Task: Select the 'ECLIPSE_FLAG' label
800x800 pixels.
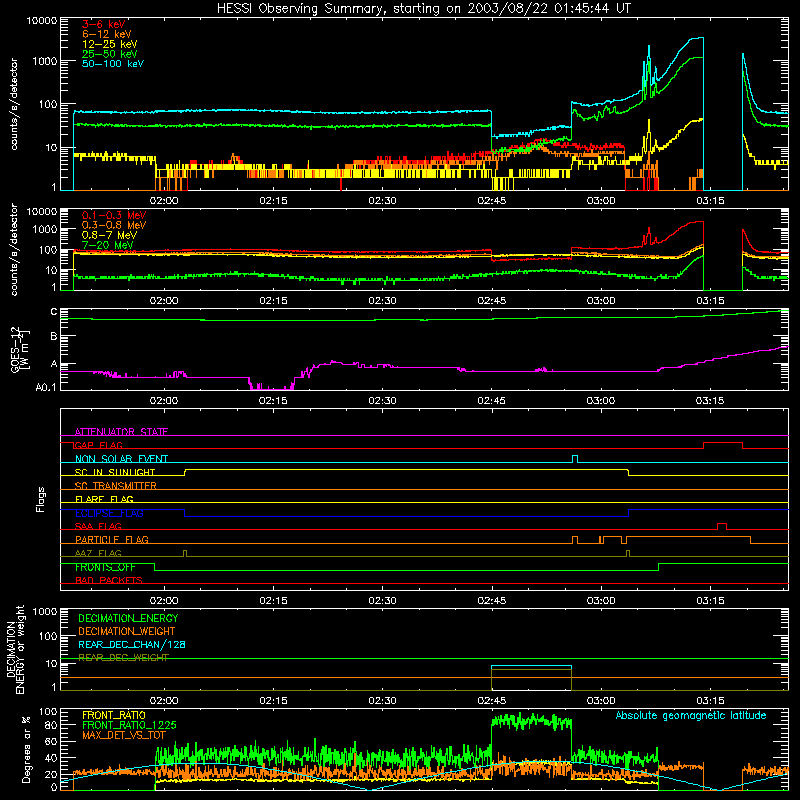Action: [x=109, y=513]
